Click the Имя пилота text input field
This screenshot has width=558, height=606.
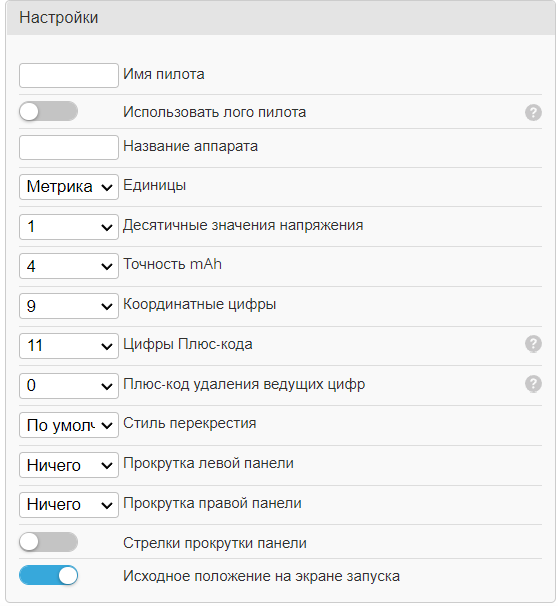click(x=69, y=75)
